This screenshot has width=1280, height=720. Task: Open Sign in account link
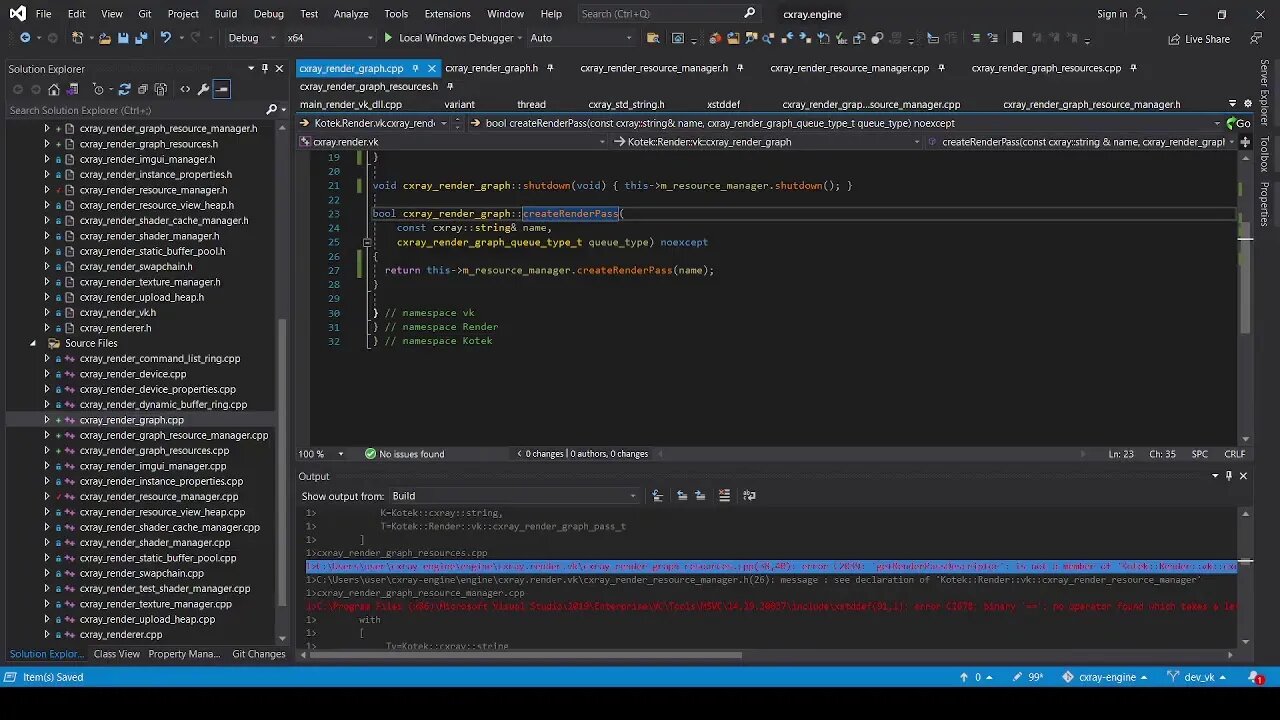pos(1121,14)
